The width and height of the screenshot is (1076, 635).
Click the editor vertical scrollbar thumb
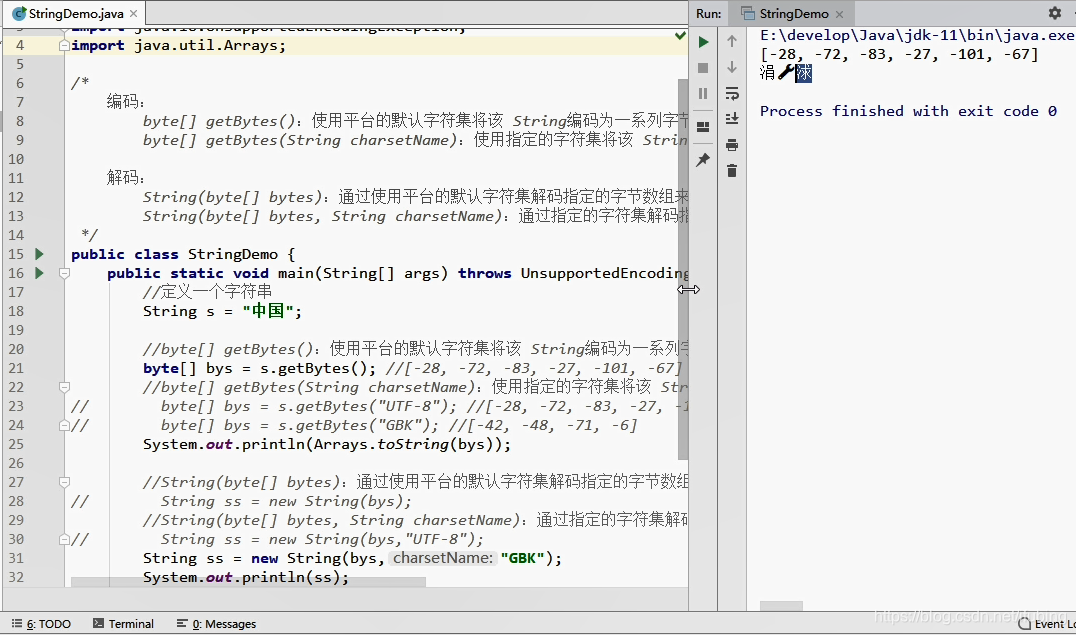tap(682, 269)
